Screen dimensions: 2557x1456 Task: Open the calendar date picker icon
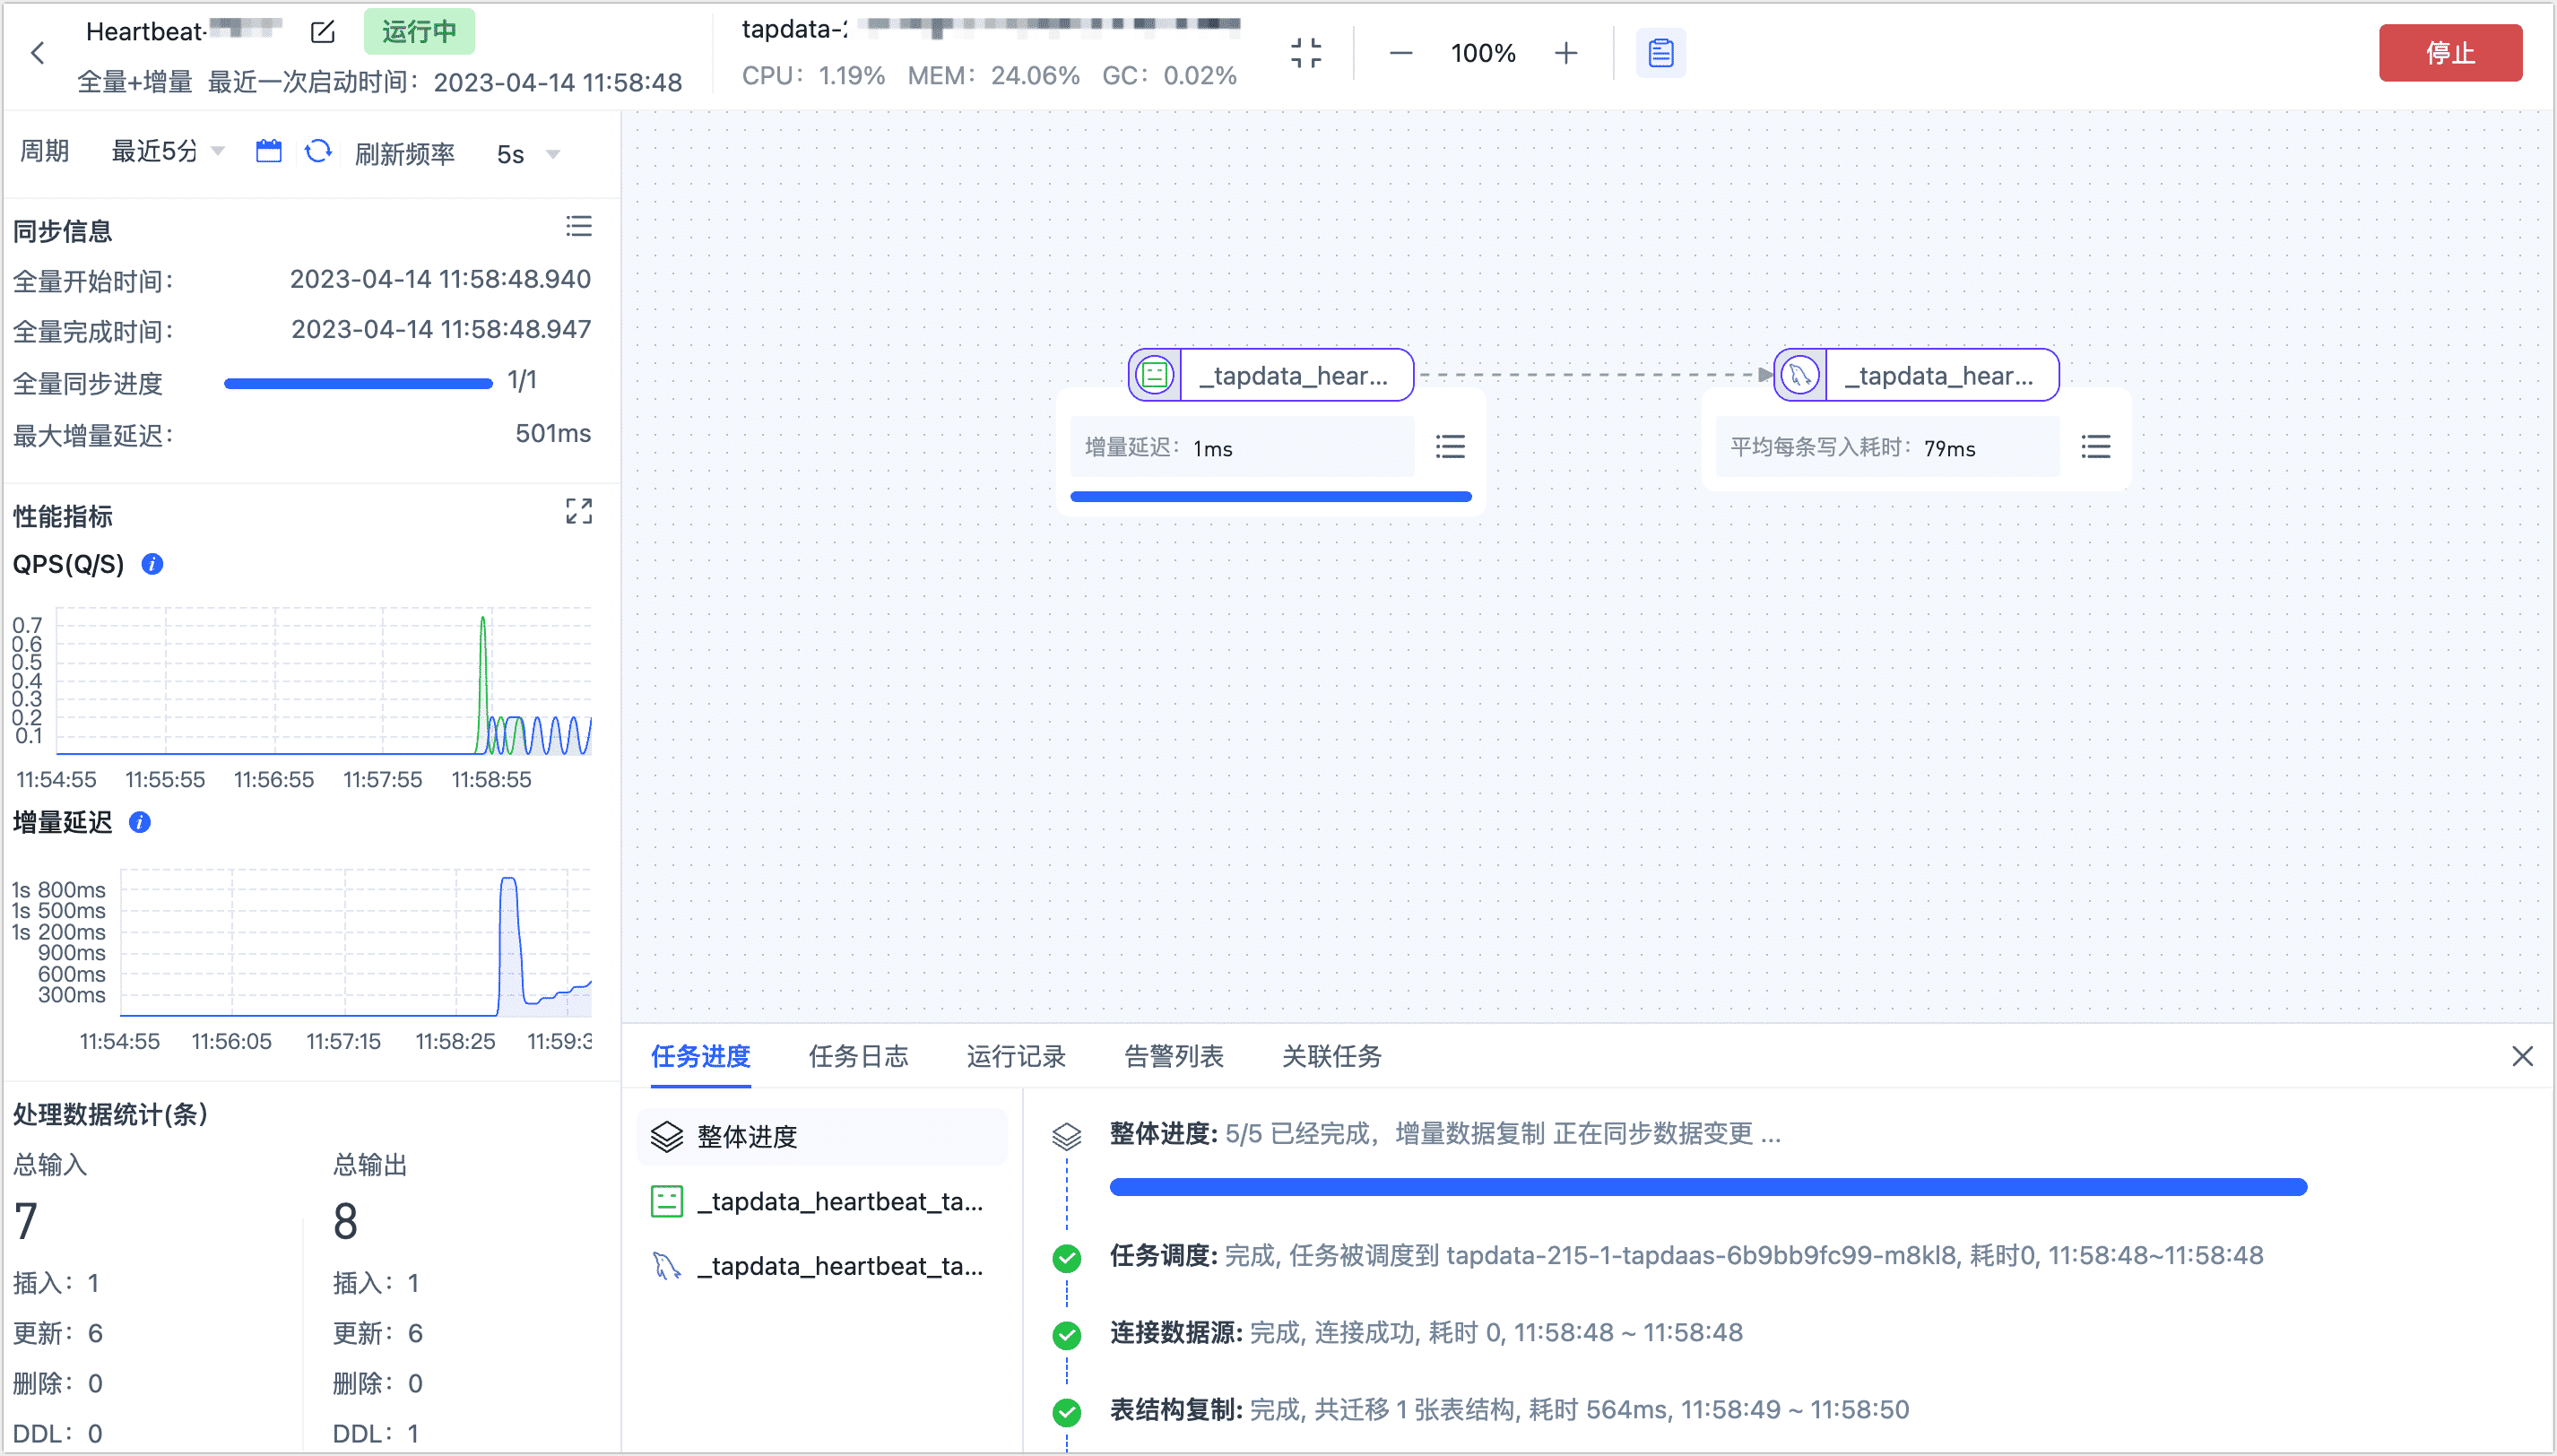pyautogui.click(x=268, y=151)
